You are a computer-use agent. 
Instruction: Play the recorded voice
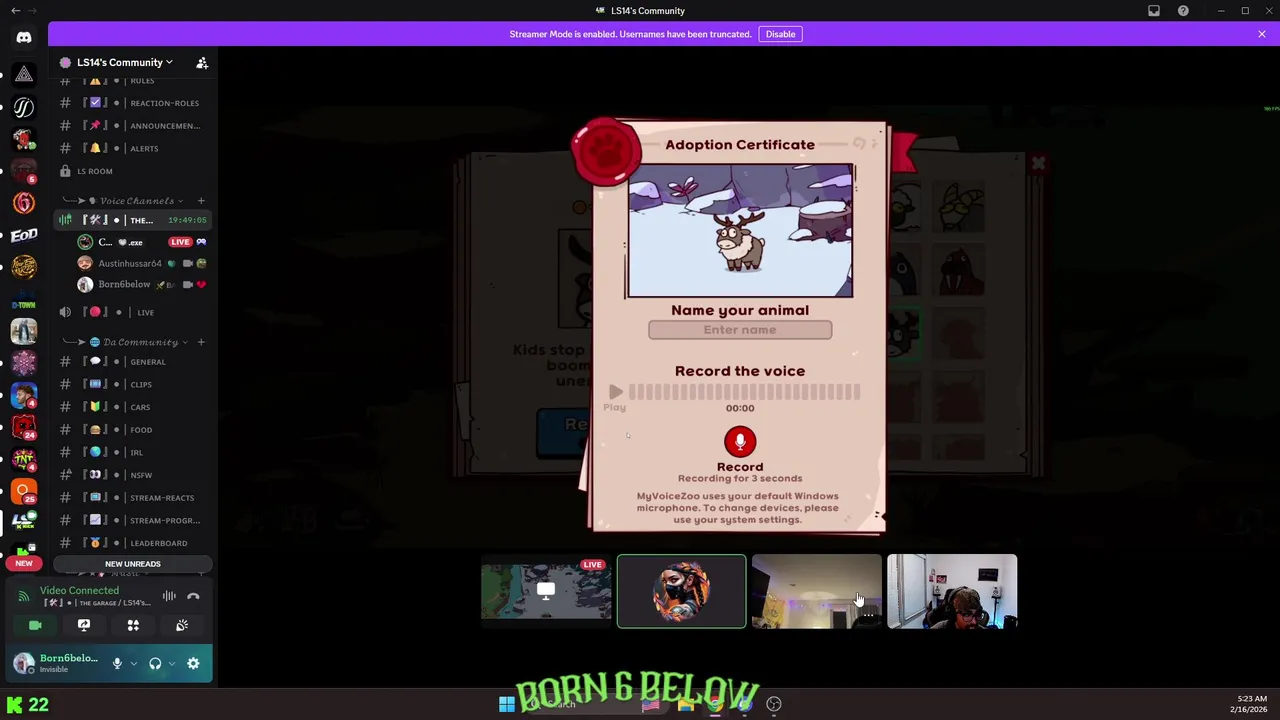(x=615, y=393)
